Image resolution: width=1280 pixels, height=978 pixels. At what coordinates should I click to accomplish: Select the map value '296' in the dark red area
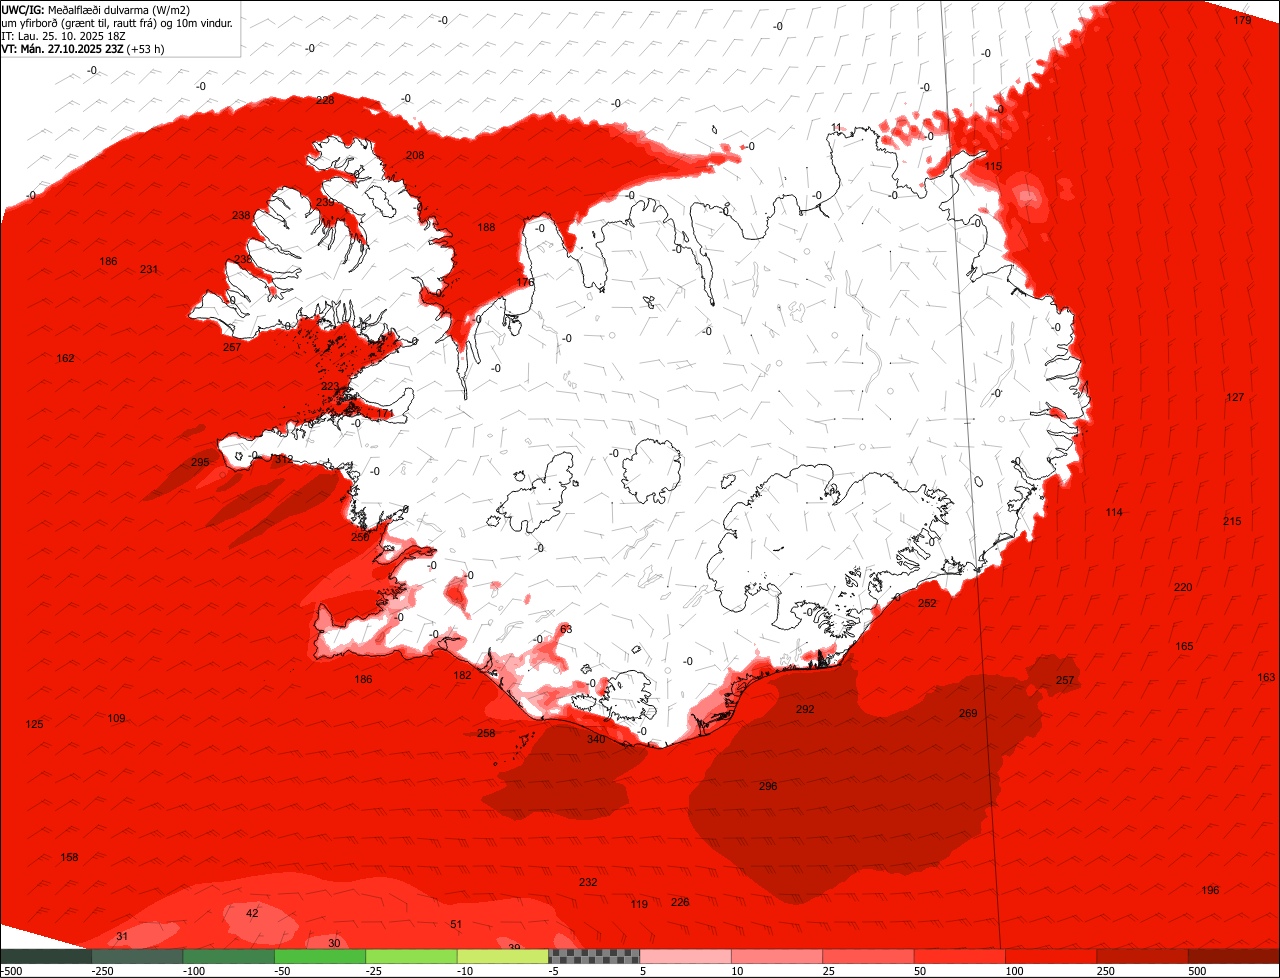[768, 786]
